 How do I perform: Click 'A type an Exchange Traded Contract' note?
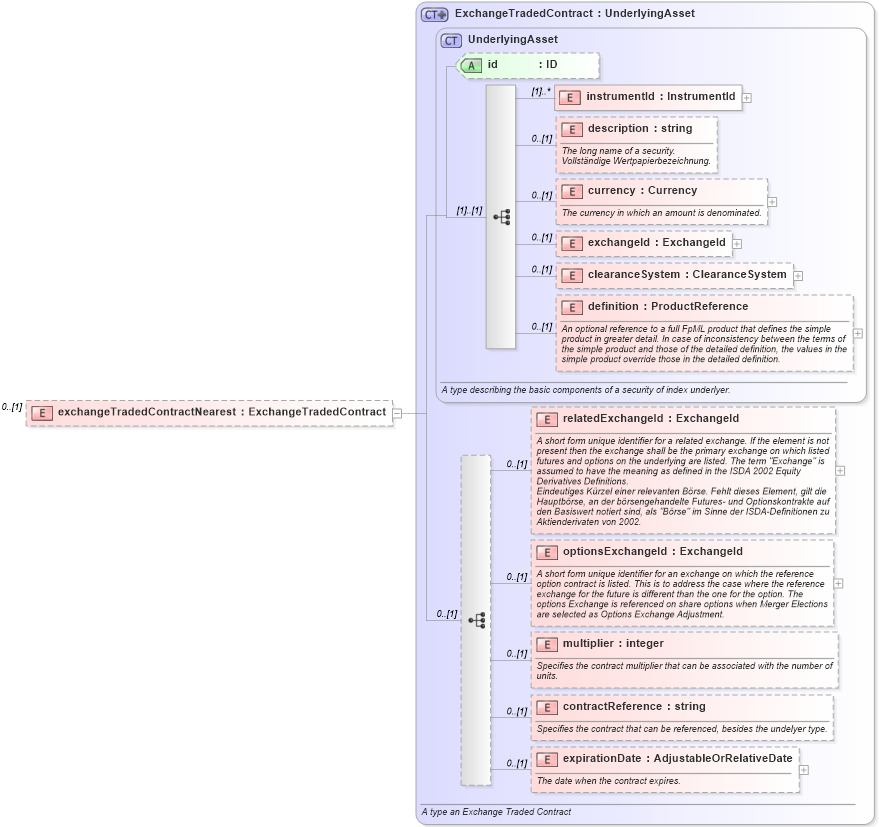pos(496,812)
